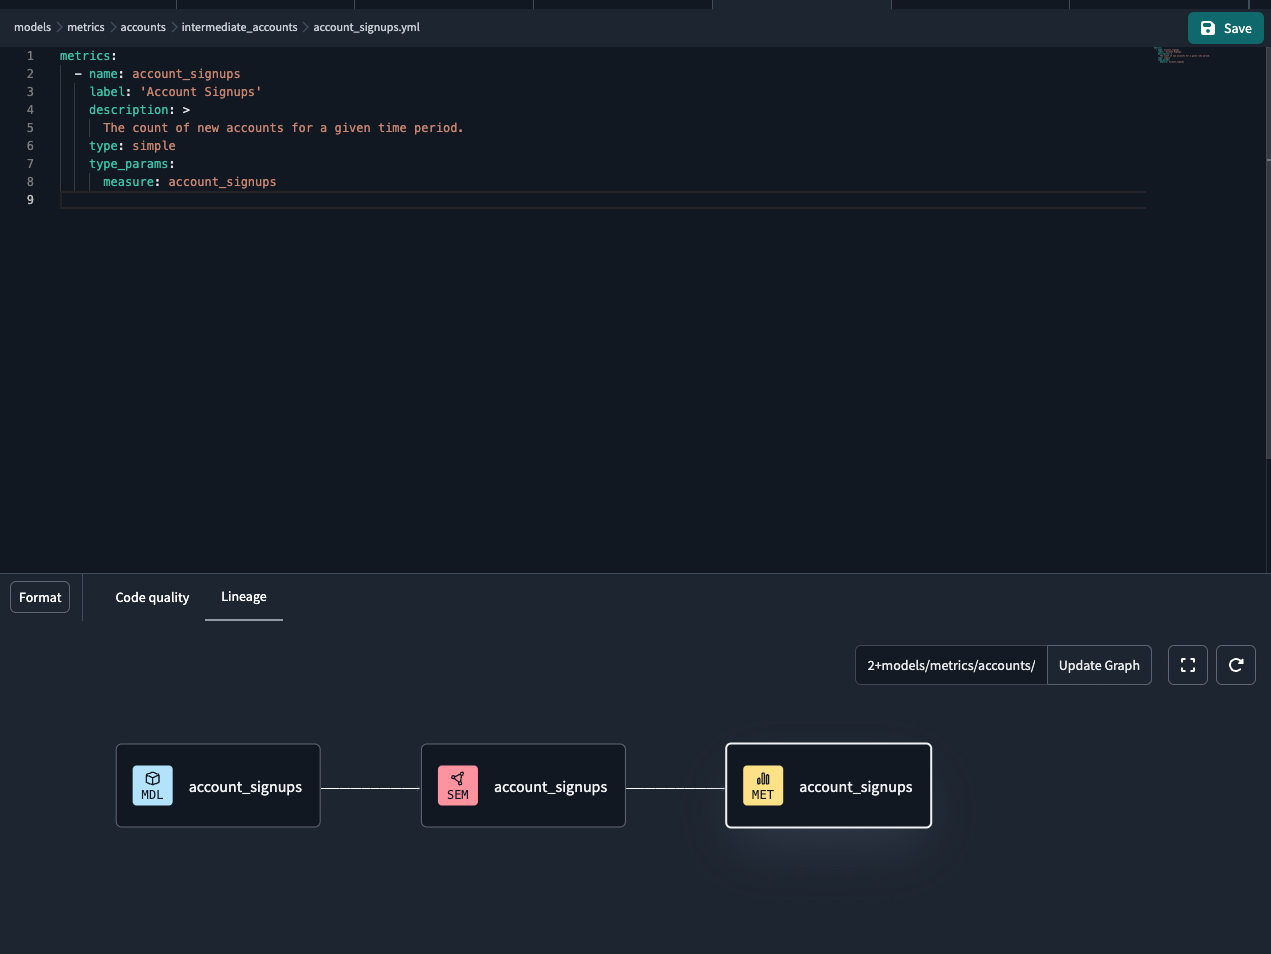Click the lineage selector input field
Screen dimensions: 1271x954
click(950, 665)
